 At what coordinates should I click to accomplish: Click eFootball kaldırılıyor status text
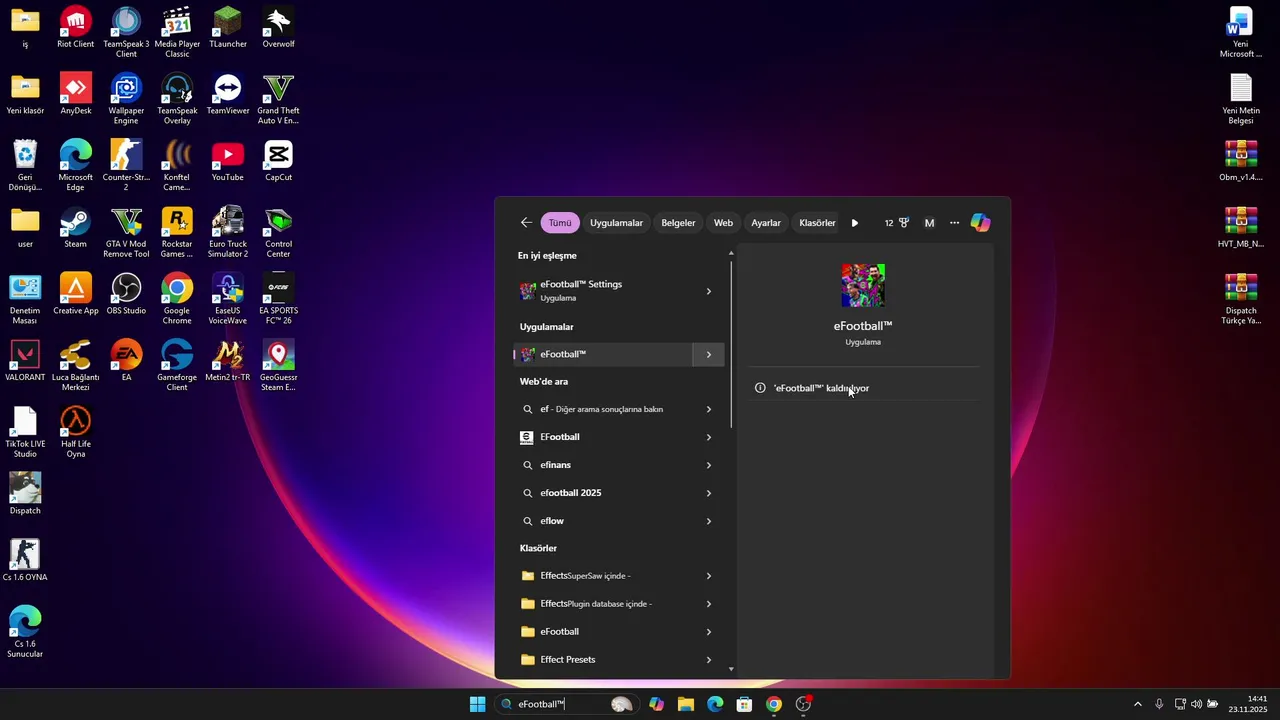[x=822, y=388]
